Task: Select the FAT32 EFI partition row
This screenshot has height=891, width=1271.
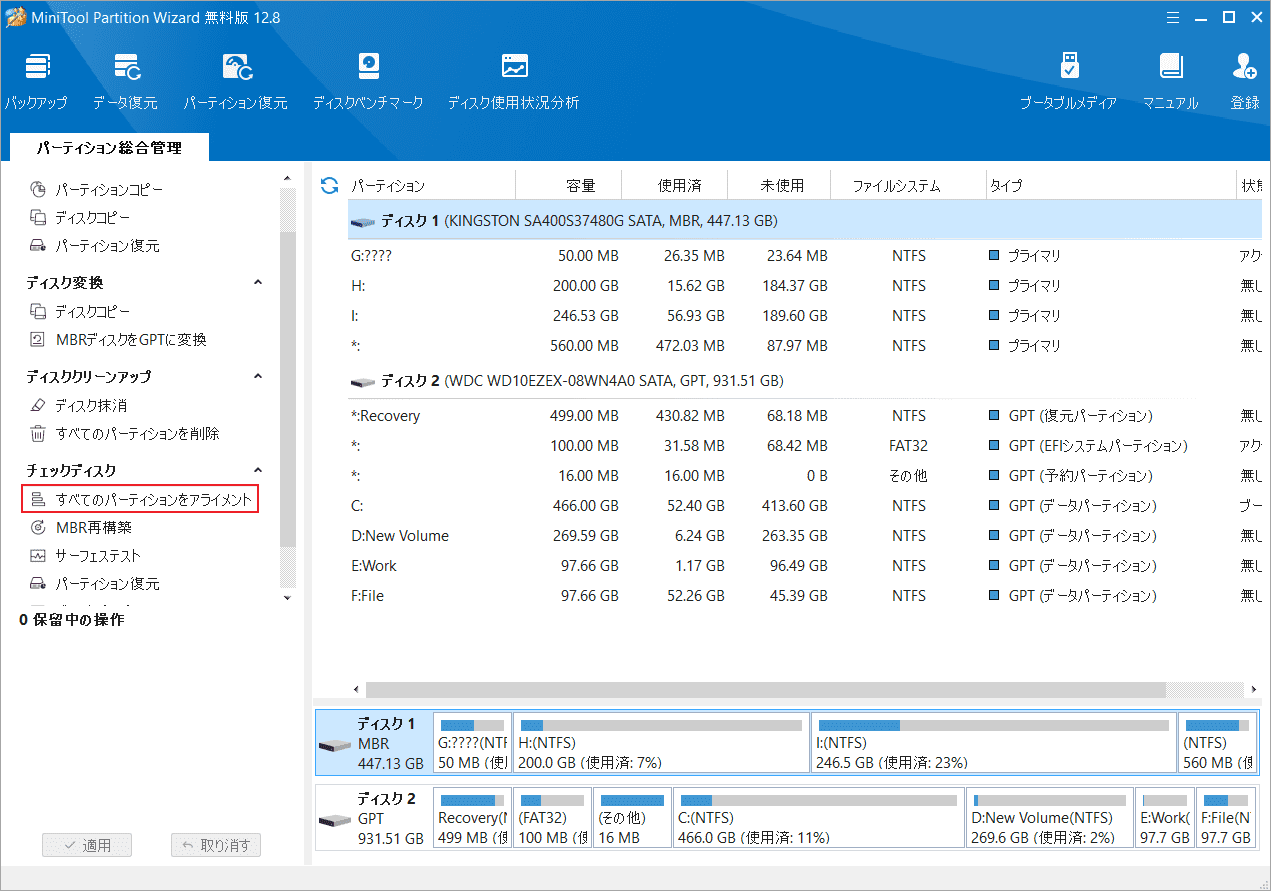Action: tap(805, 446)
